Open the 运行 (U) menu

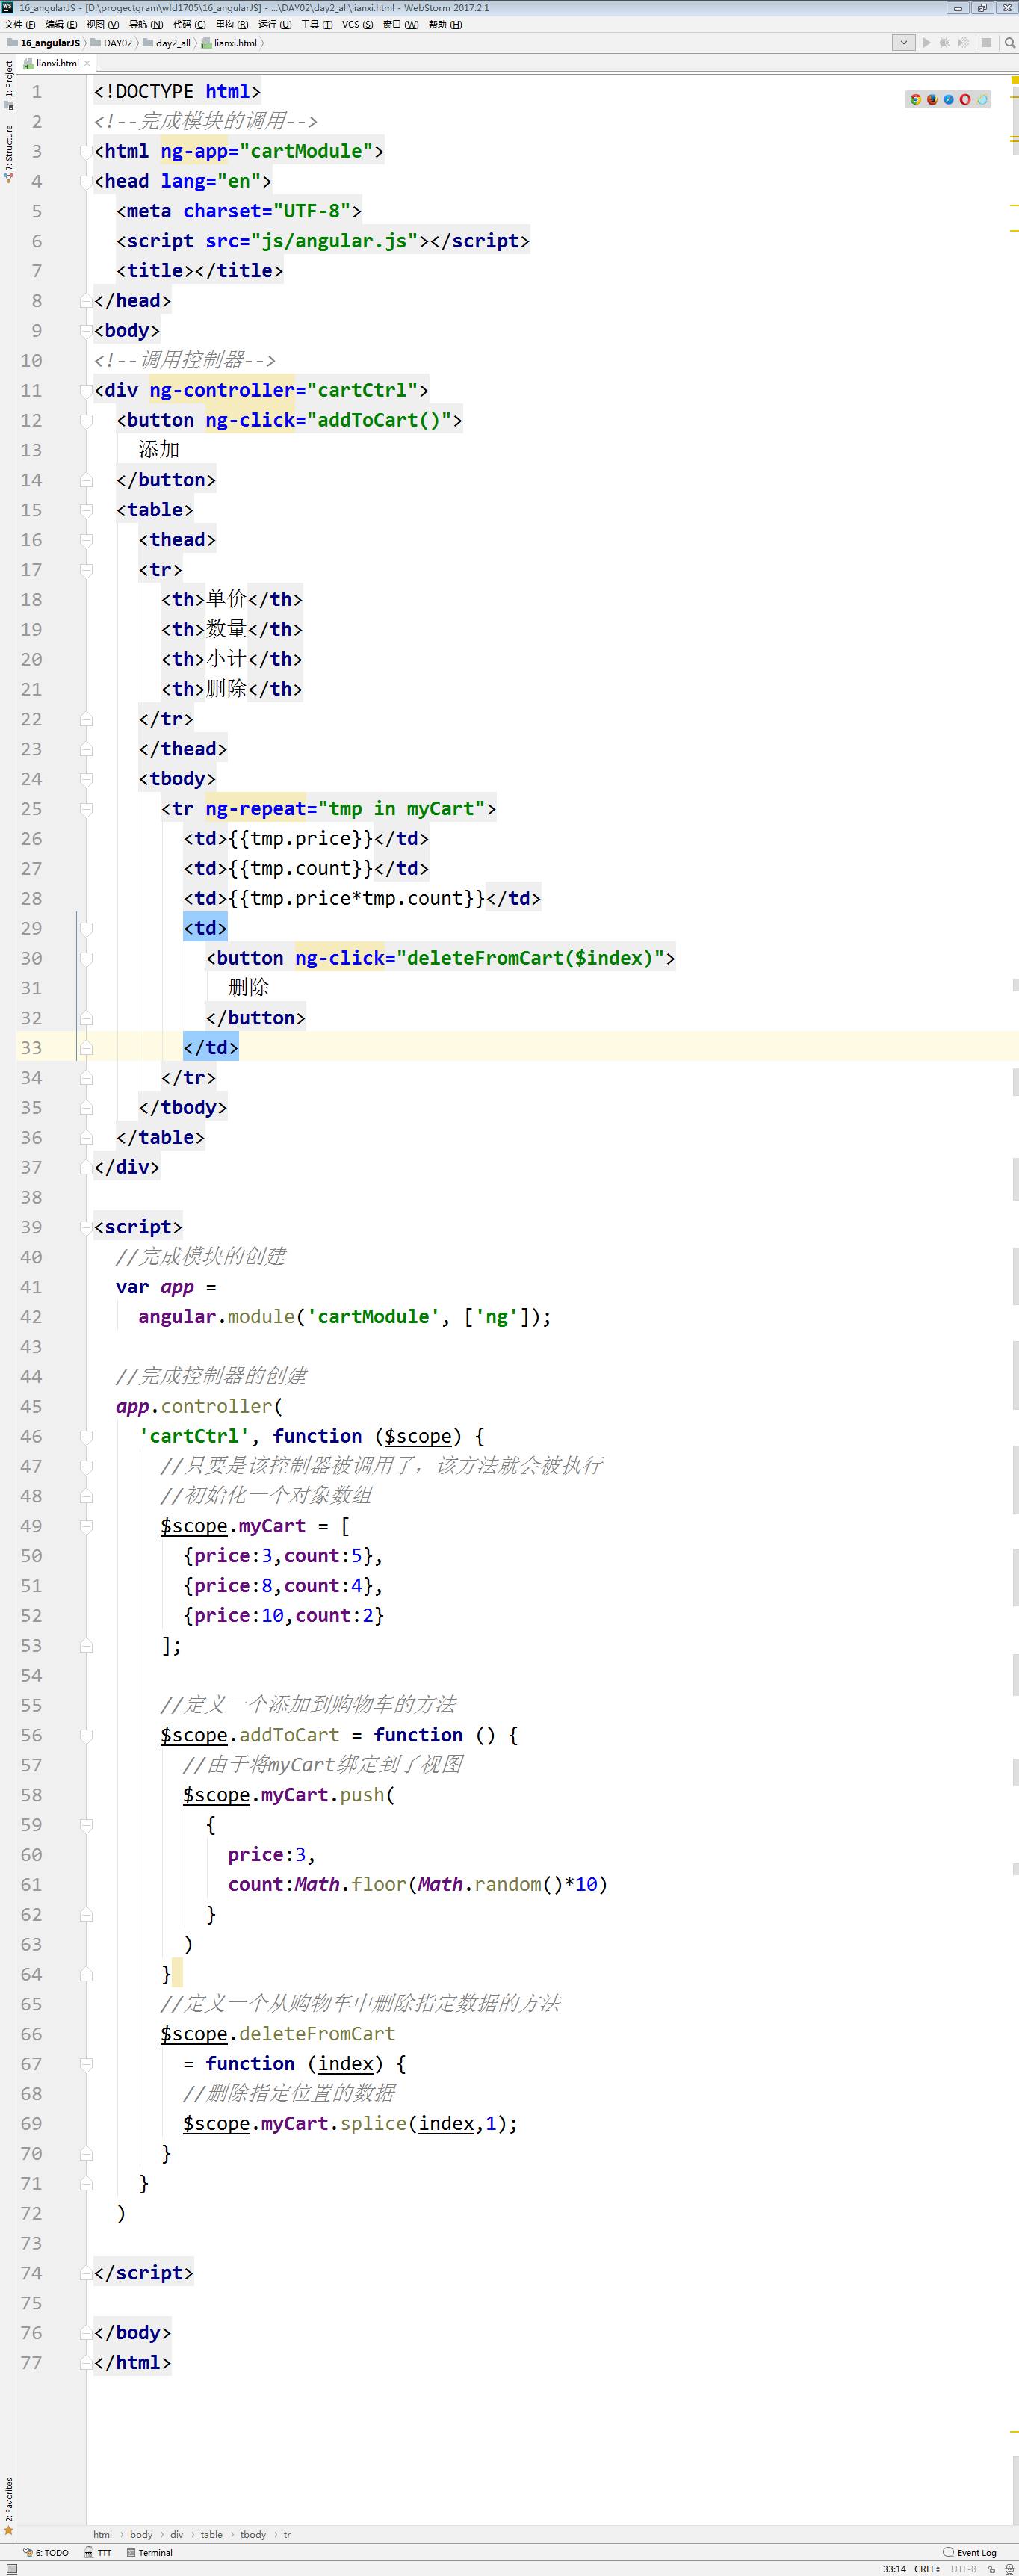275,25
